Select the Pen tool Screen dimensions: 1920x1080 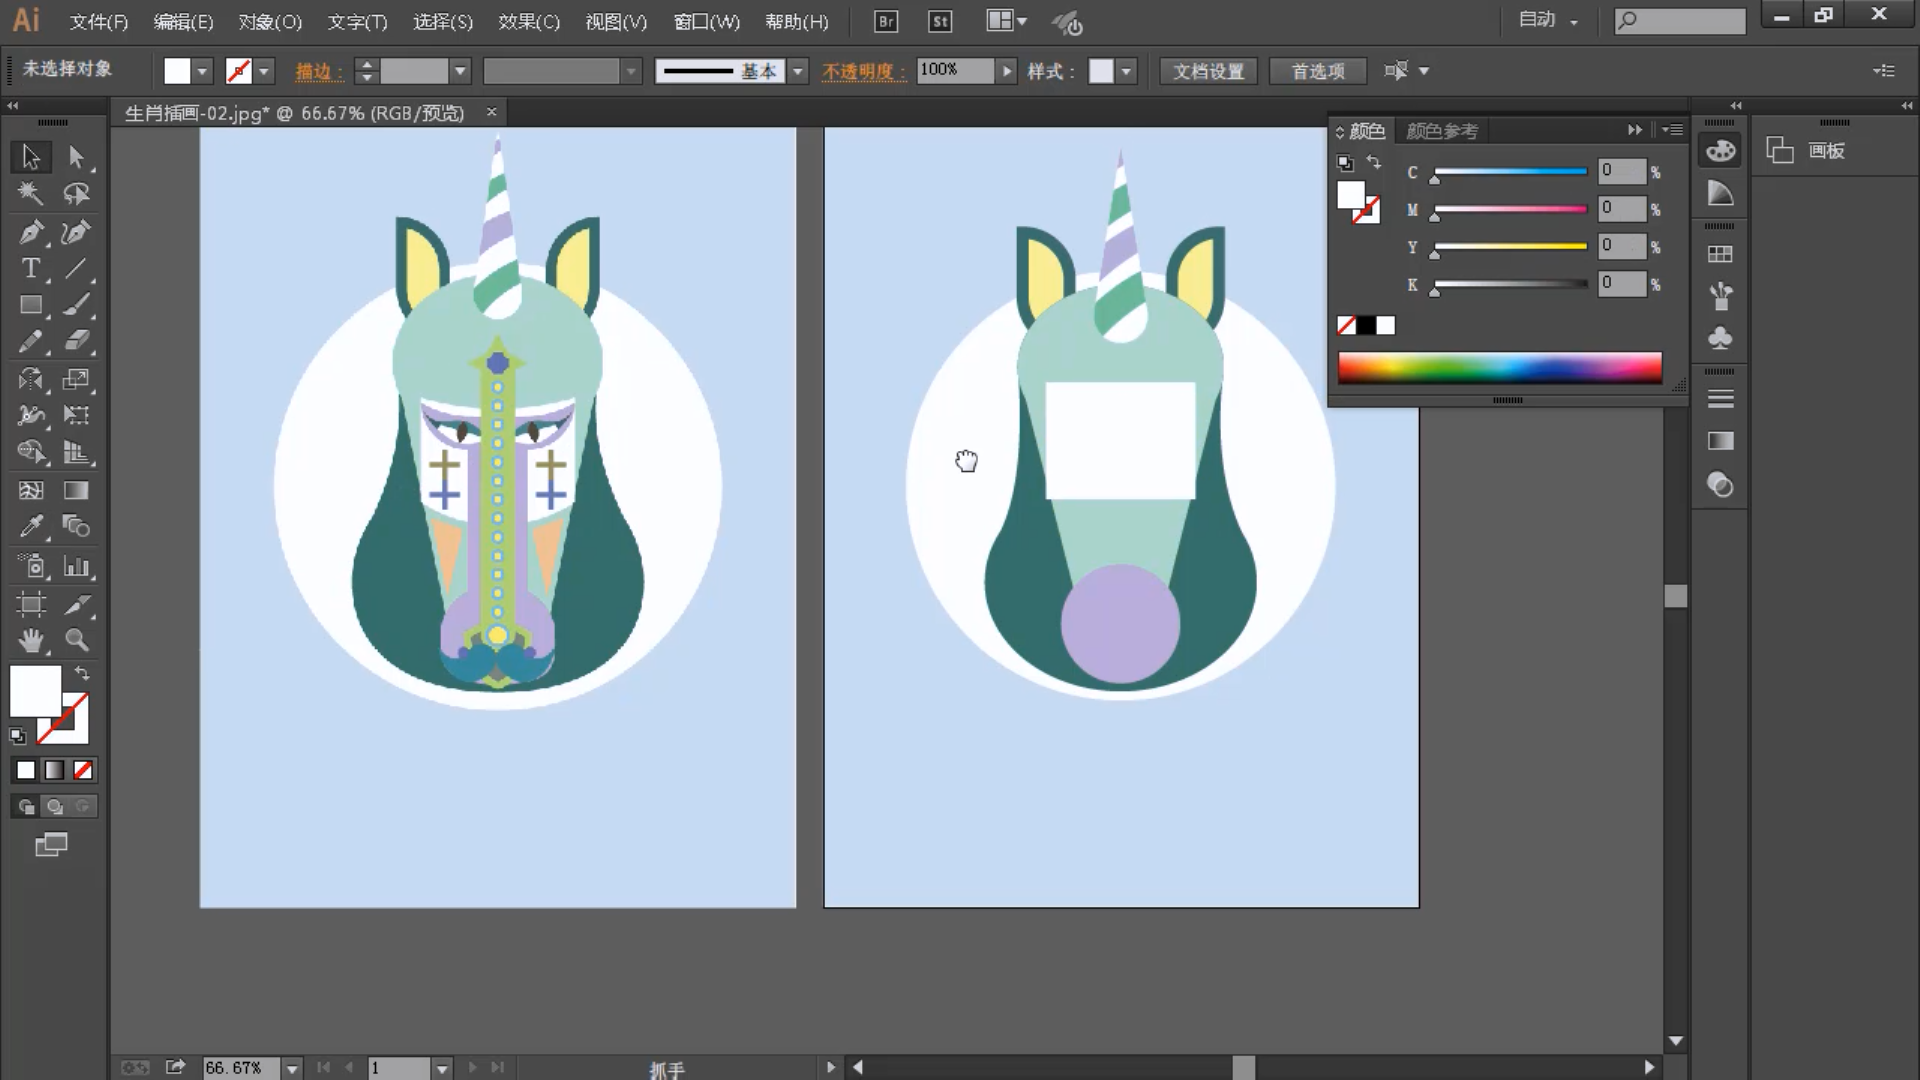click(30, 231)
